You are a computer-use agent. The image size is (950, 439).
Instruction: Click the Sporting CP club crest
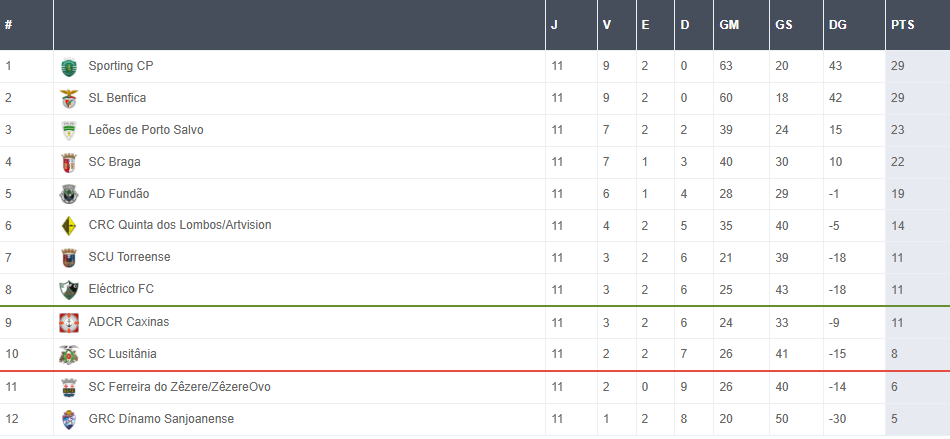click(x=68, y=67)
